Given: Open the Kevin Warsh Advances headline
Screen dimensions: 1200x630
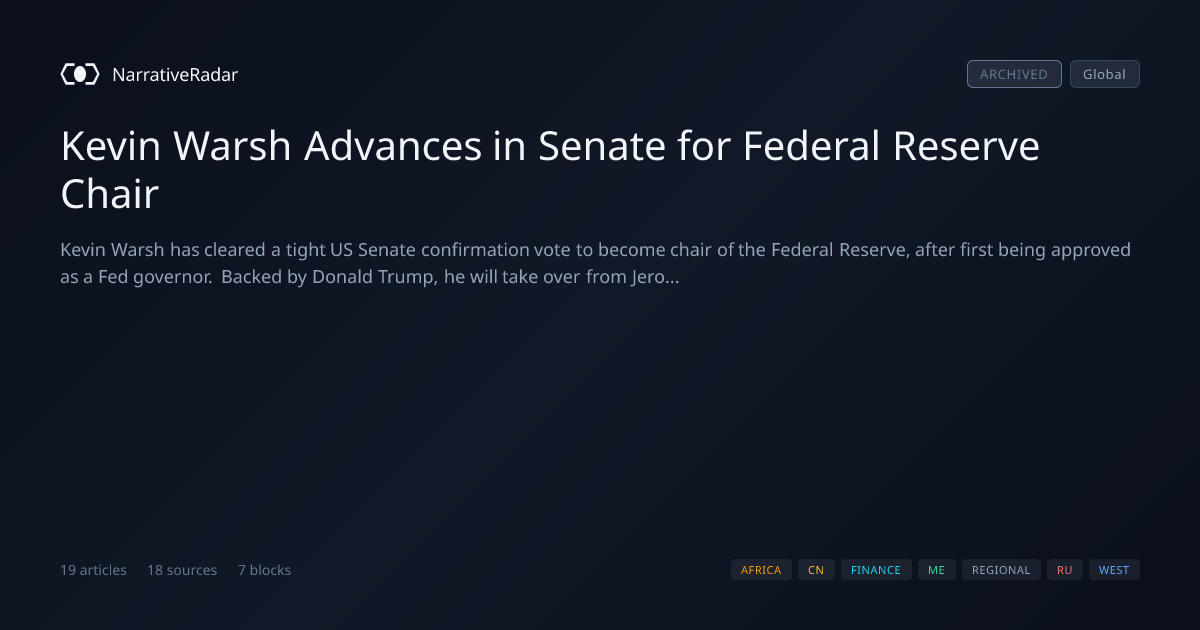Looking at the screenshot, I should 550,170.
